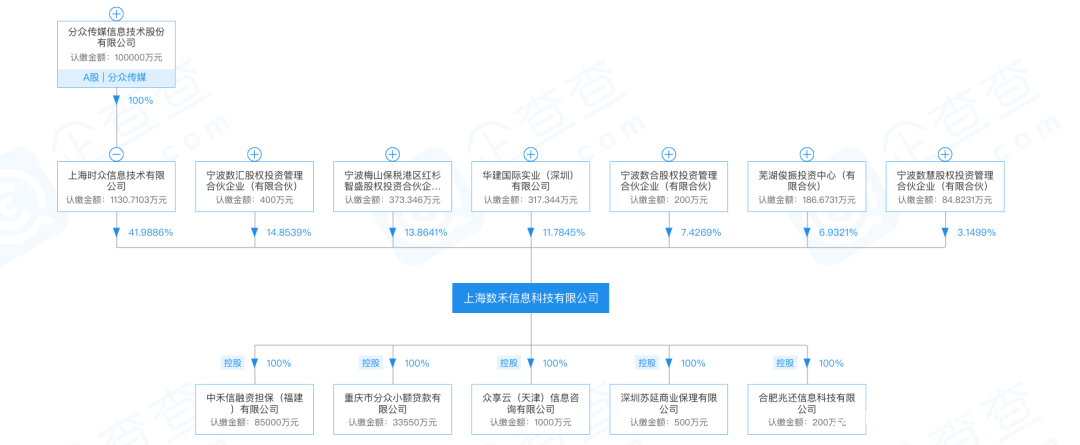1080x445 pixels.
Task: Open the 宁波数合股权投资管理合伙企业 node
Action: click(x=669, y=186)
